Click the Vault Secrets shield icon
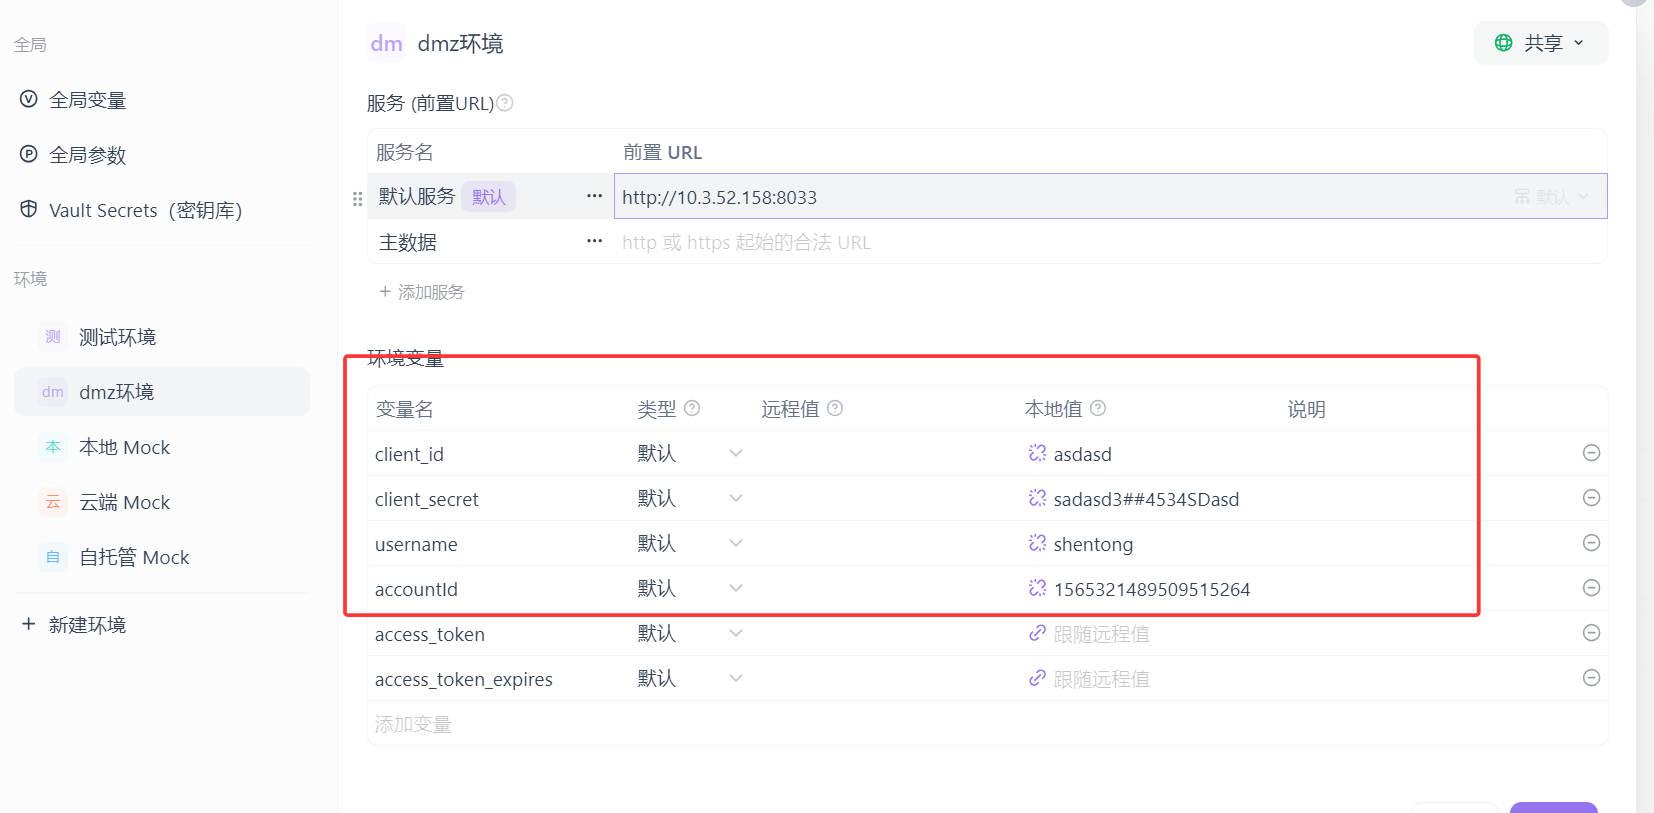This screenshot has height=813, width=1654. pyautogui.click(x=29, y=209)
